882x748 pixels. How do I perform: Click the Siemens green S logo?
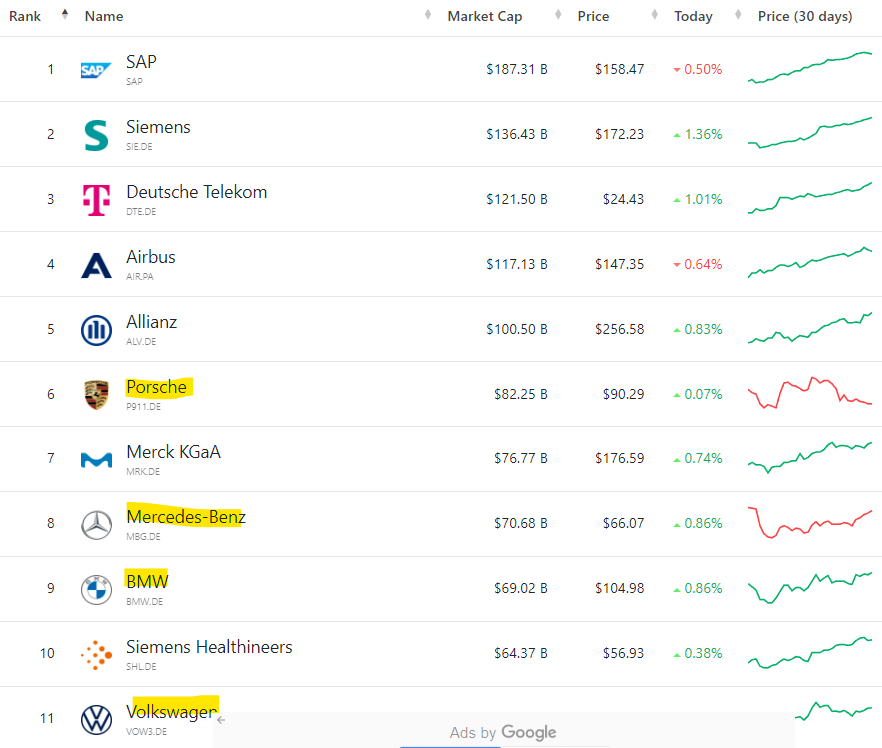pos(96,135)
